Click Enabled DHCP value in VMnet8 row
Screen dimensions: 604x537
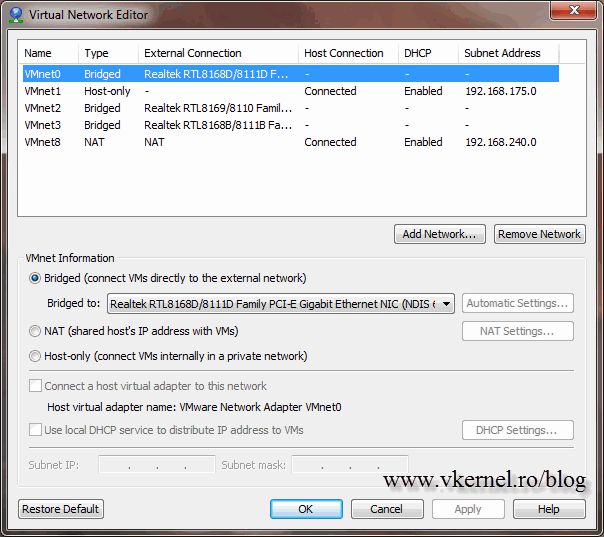point(423,142)
